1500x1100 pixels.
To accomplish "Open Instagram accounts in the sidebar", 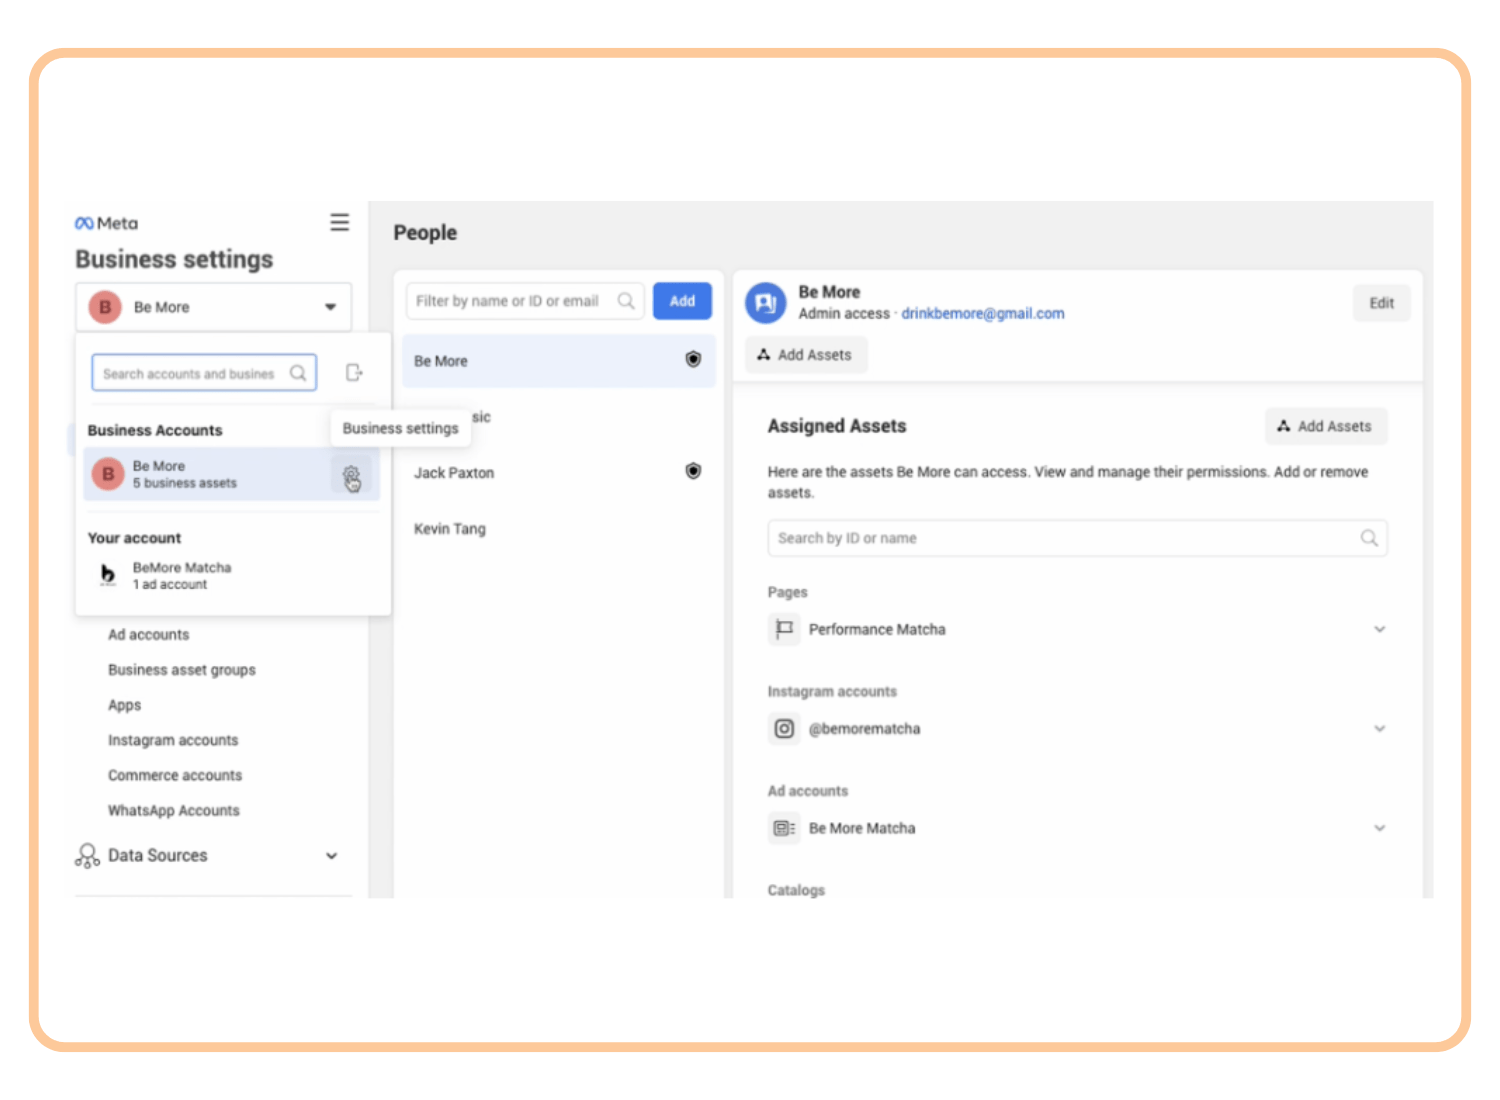I will point(173,740).
